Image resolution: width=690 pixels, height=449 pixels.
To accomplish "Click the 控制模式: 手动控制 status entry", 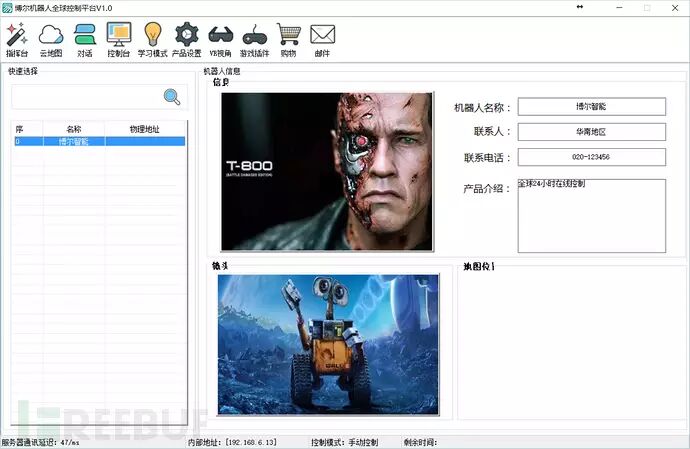I will (x=345, y=442).
